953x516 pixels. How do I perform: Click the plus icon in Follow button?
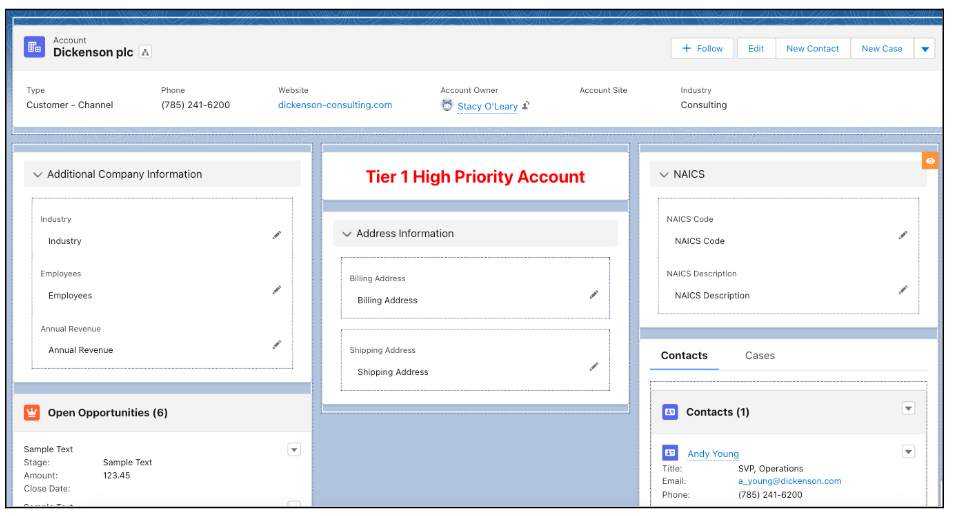tap(686, 49)
